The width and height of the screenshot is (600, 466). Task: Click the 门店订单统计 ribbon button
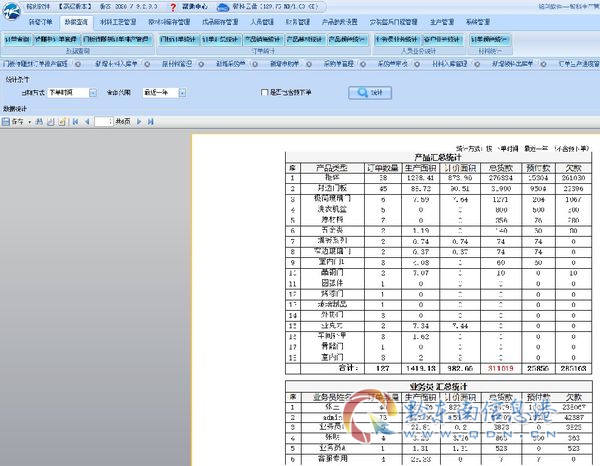tap(178, 39)
